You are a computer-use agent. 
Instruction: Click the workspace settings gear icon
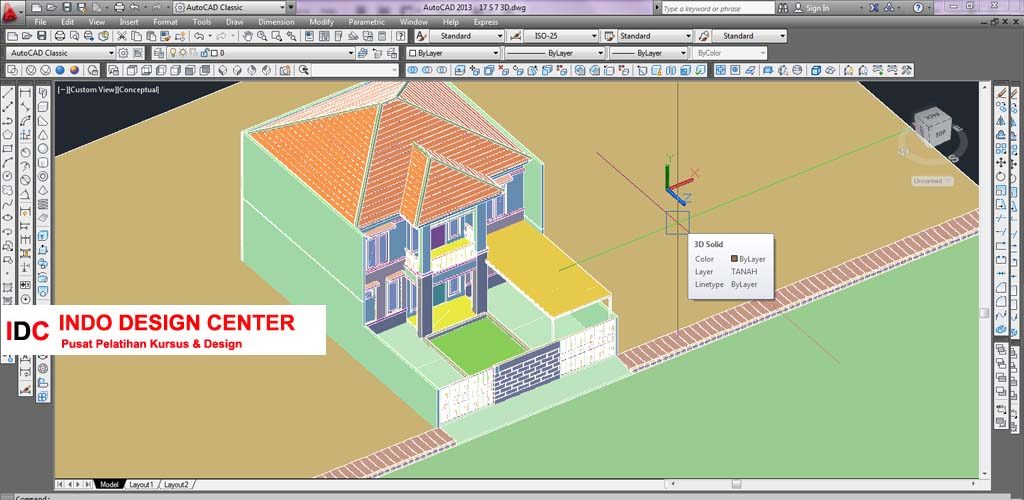(123, 53)
